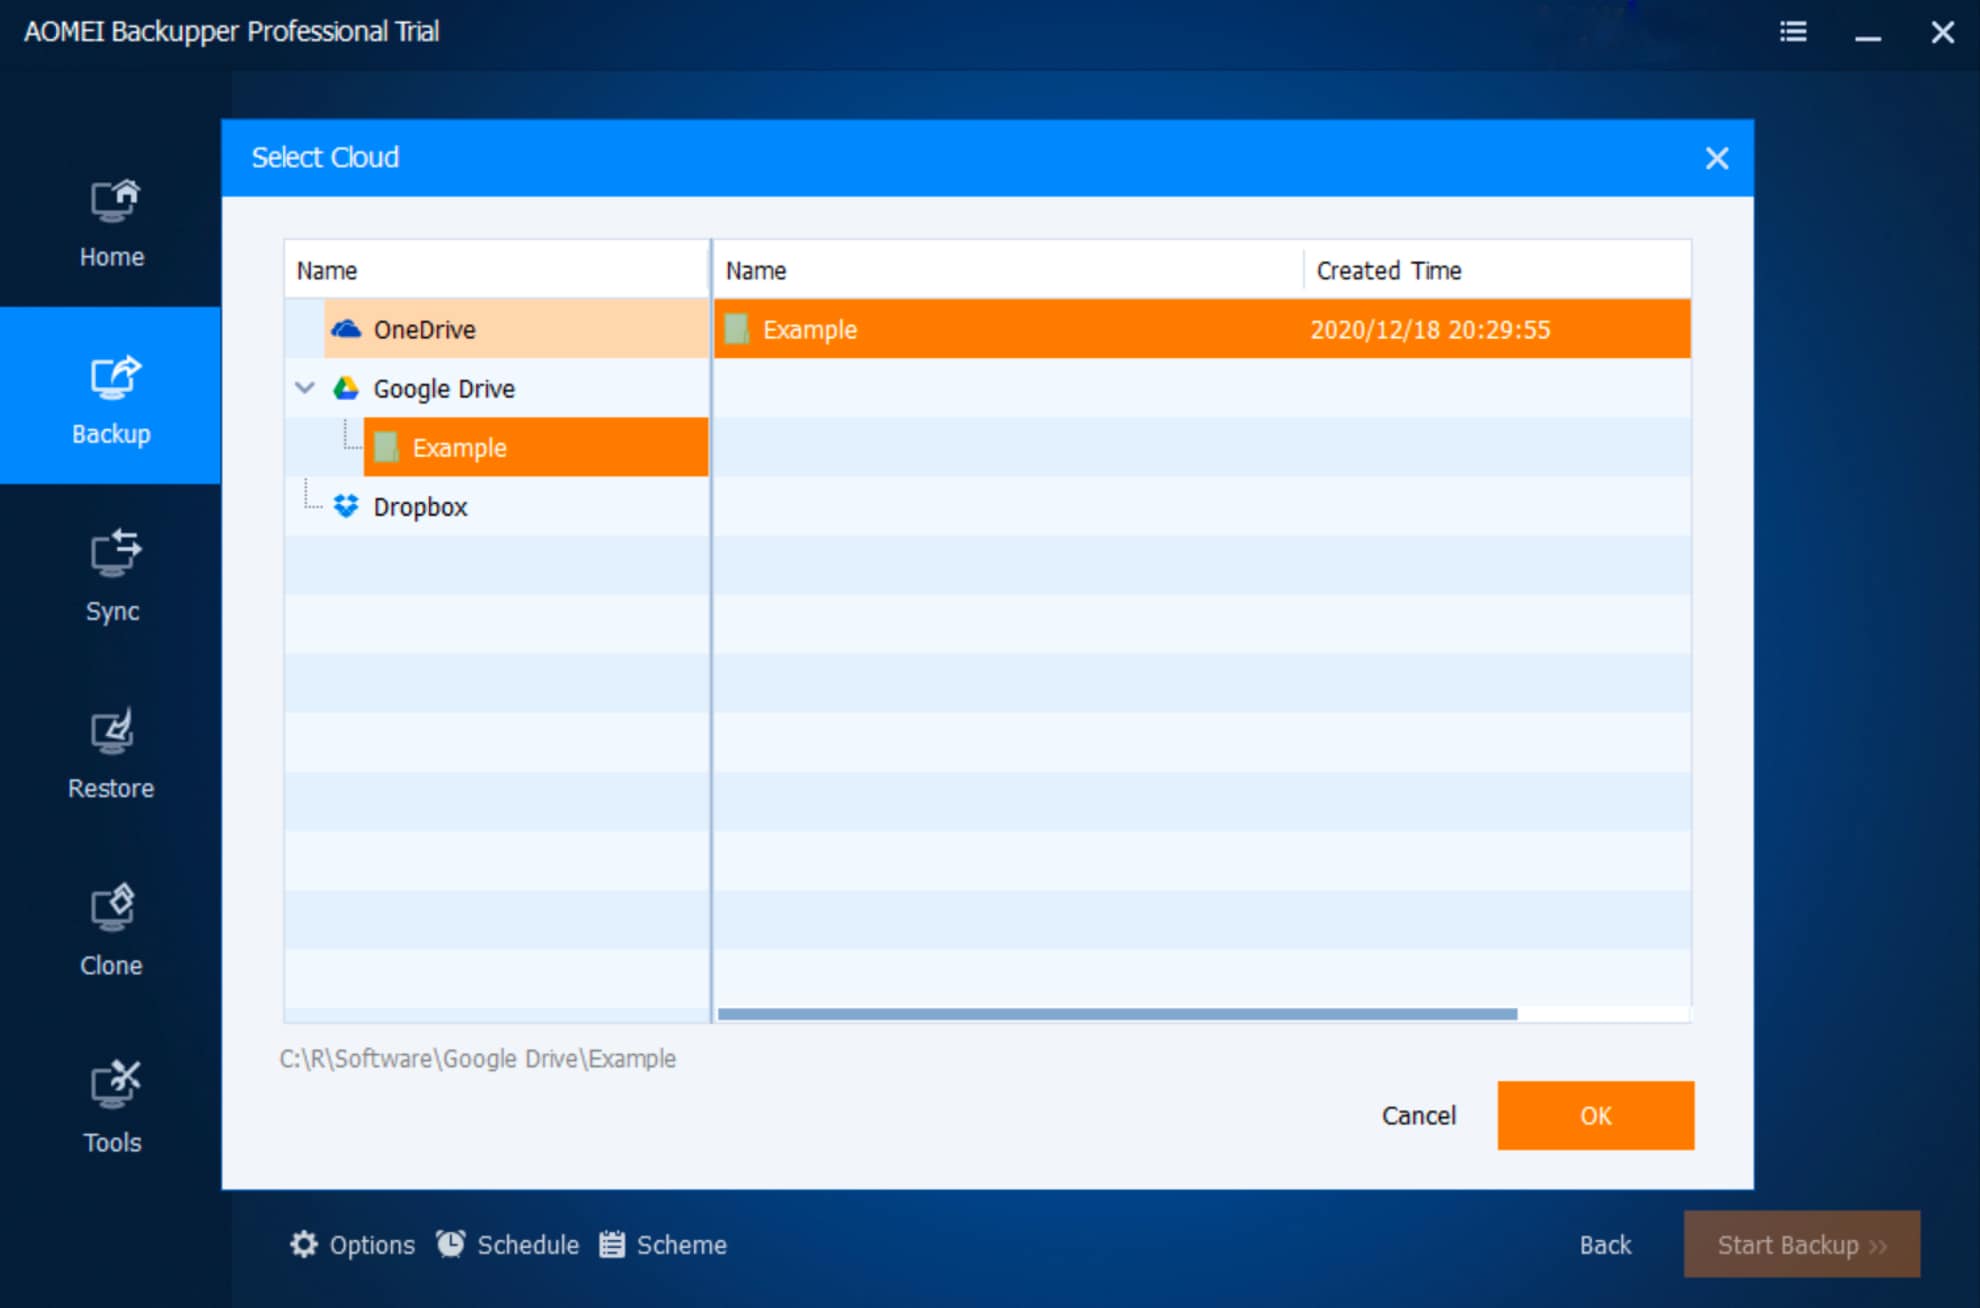Open the hamburger menu in title bar
The width and height of the screenshot is (1980, 1308).
(x=1793, y=32)
